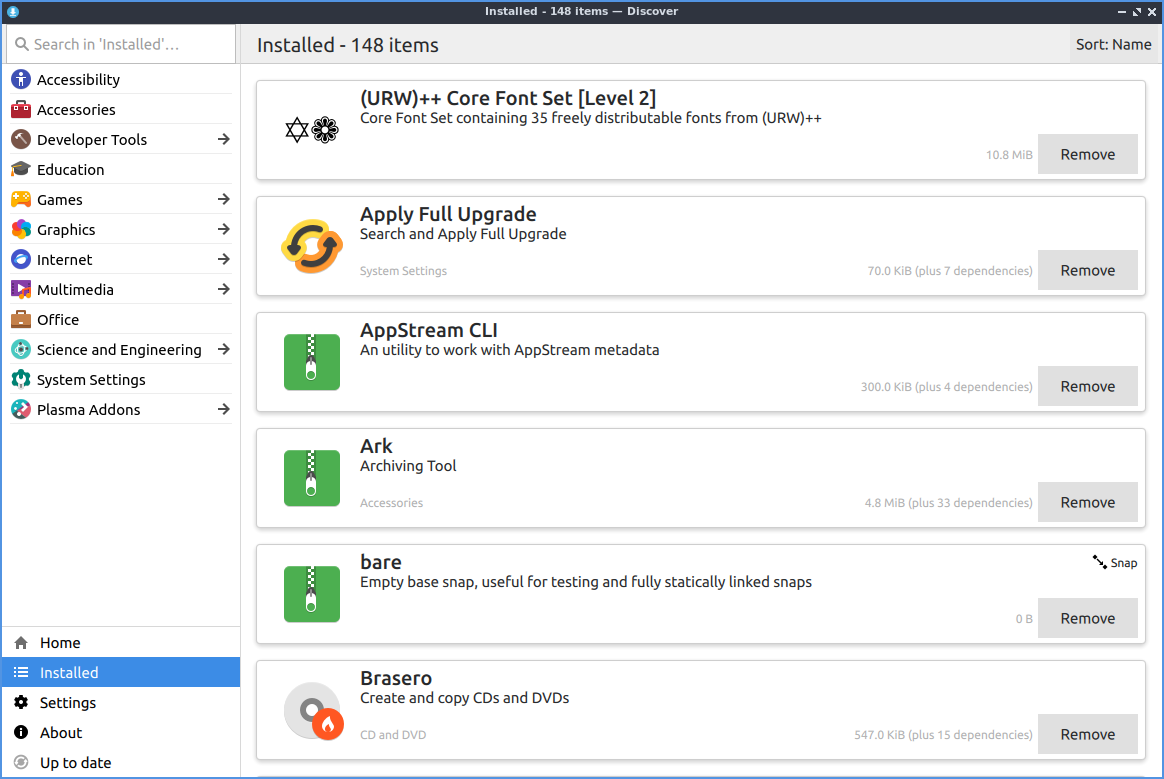Click the Apply Full Upgrade app icon
This screenshot has width=1164, height=779.
[312, 246]
